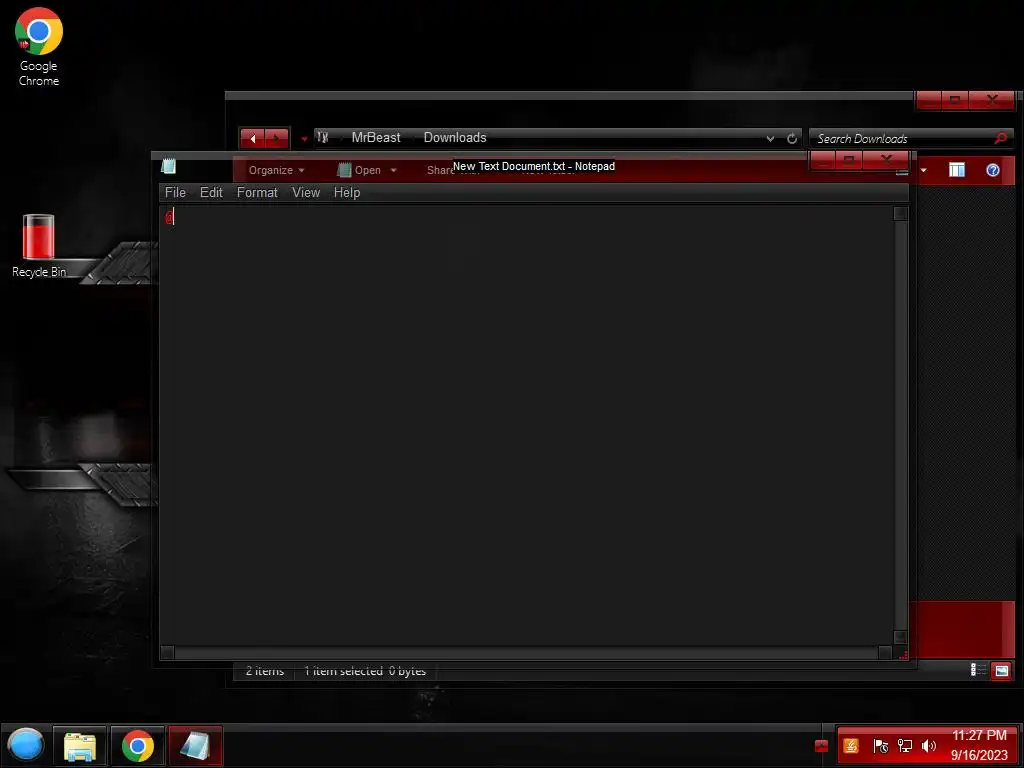1024x768 pixels.
Task: Open Notepad Help menu
Action: [347, 192]
